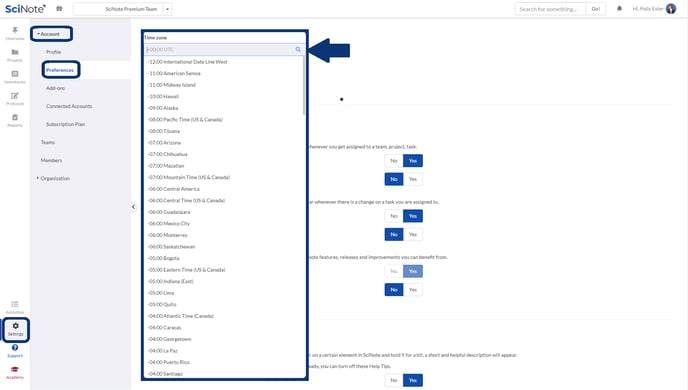Click the time zone list scrollbar
This screenshot has width=688, height=390.
click(x=304, y=86)
